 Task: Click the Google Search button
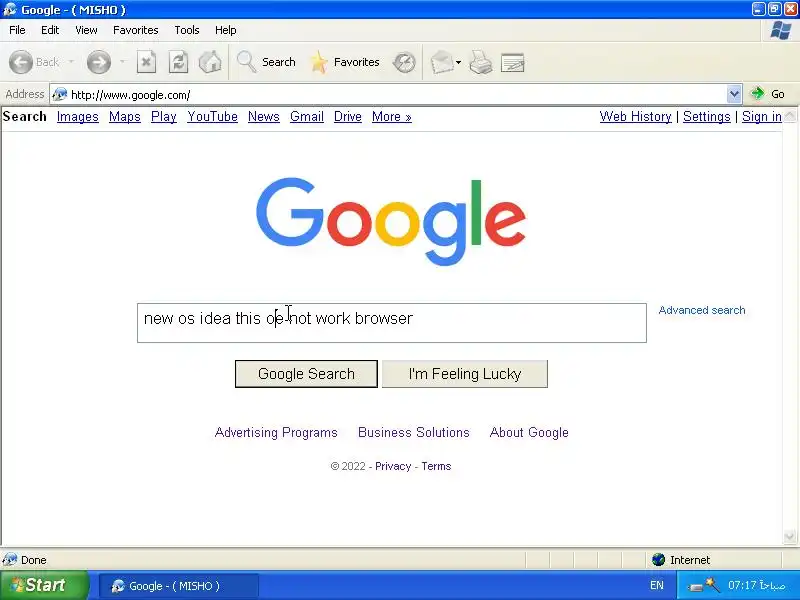(x=306, y=374)
